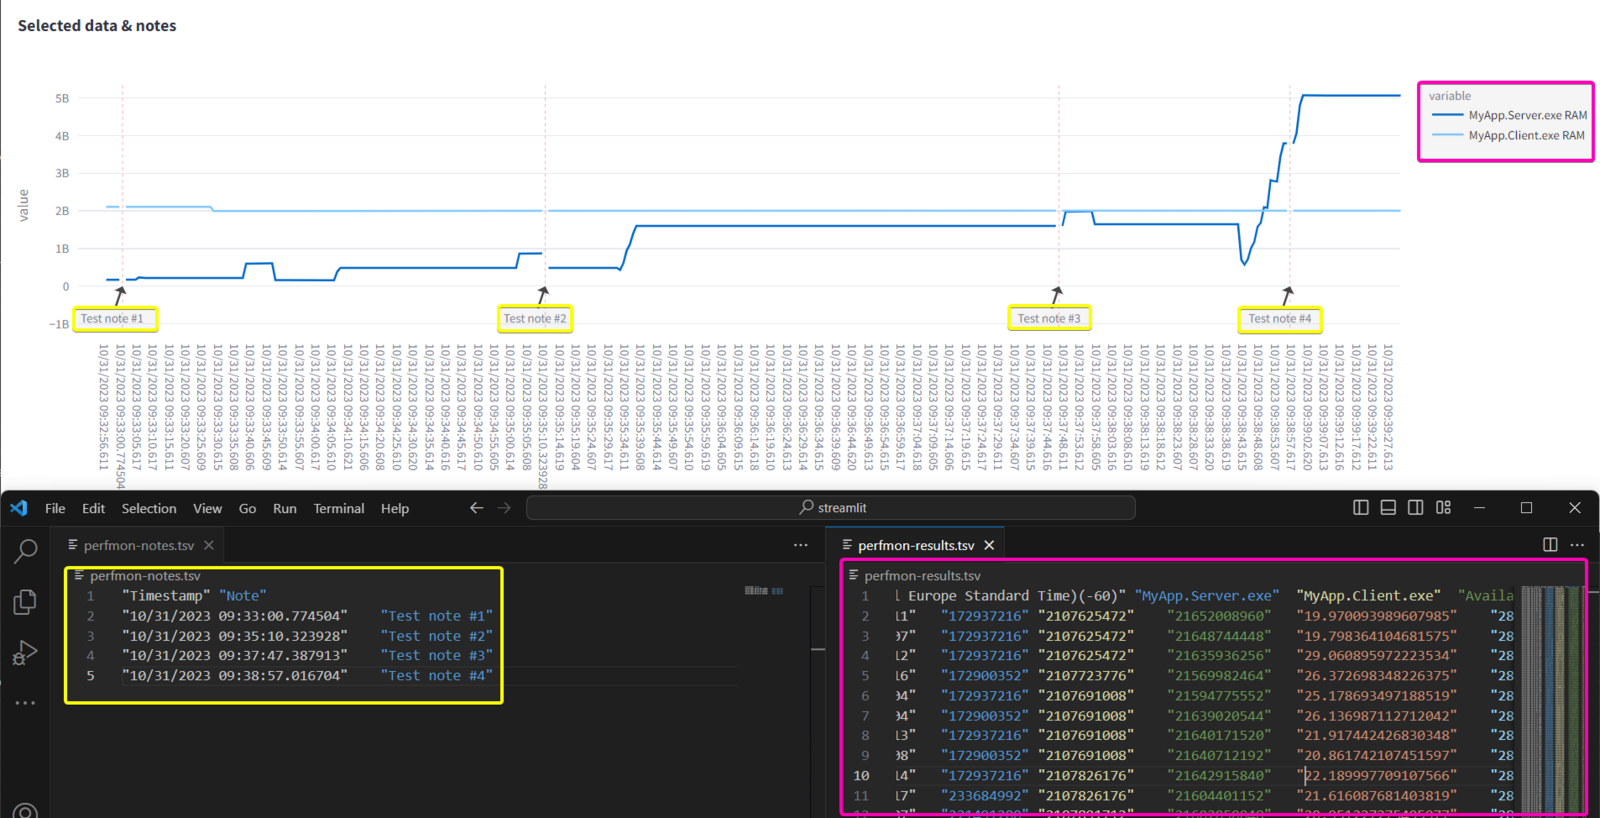The image size is (1600, 818).
Task: Click the streamlit command center search box
Action: (x=831, y=508)
